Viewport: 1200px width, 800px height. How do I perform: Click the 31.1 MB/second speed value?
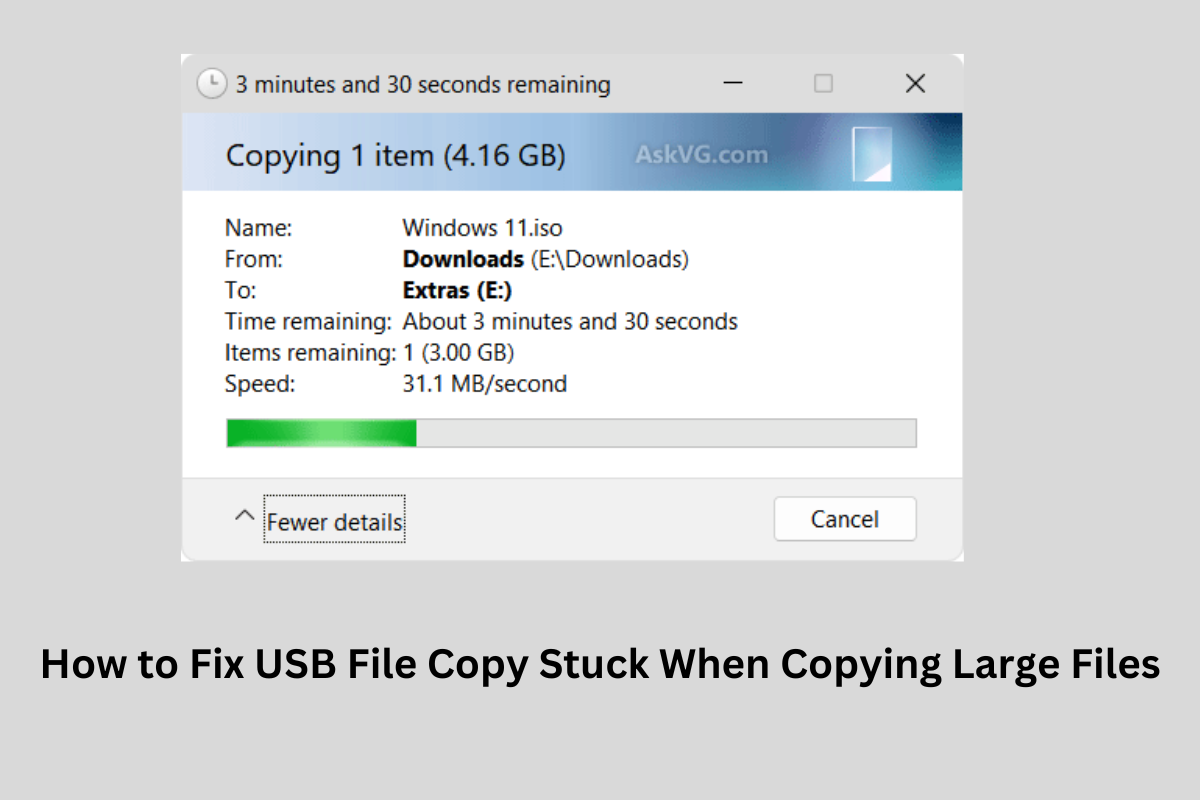pos(484,384)
